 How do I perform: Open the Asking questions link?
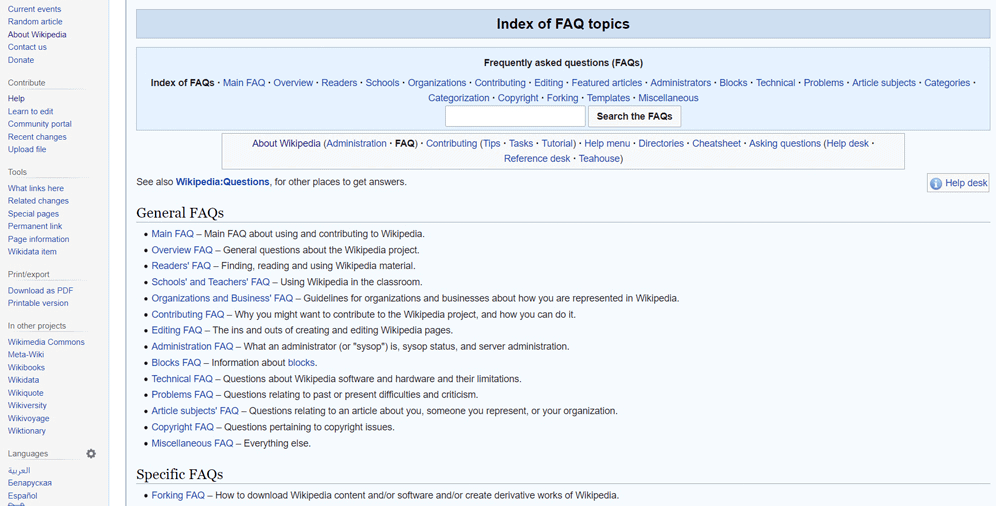pos(785,143)
